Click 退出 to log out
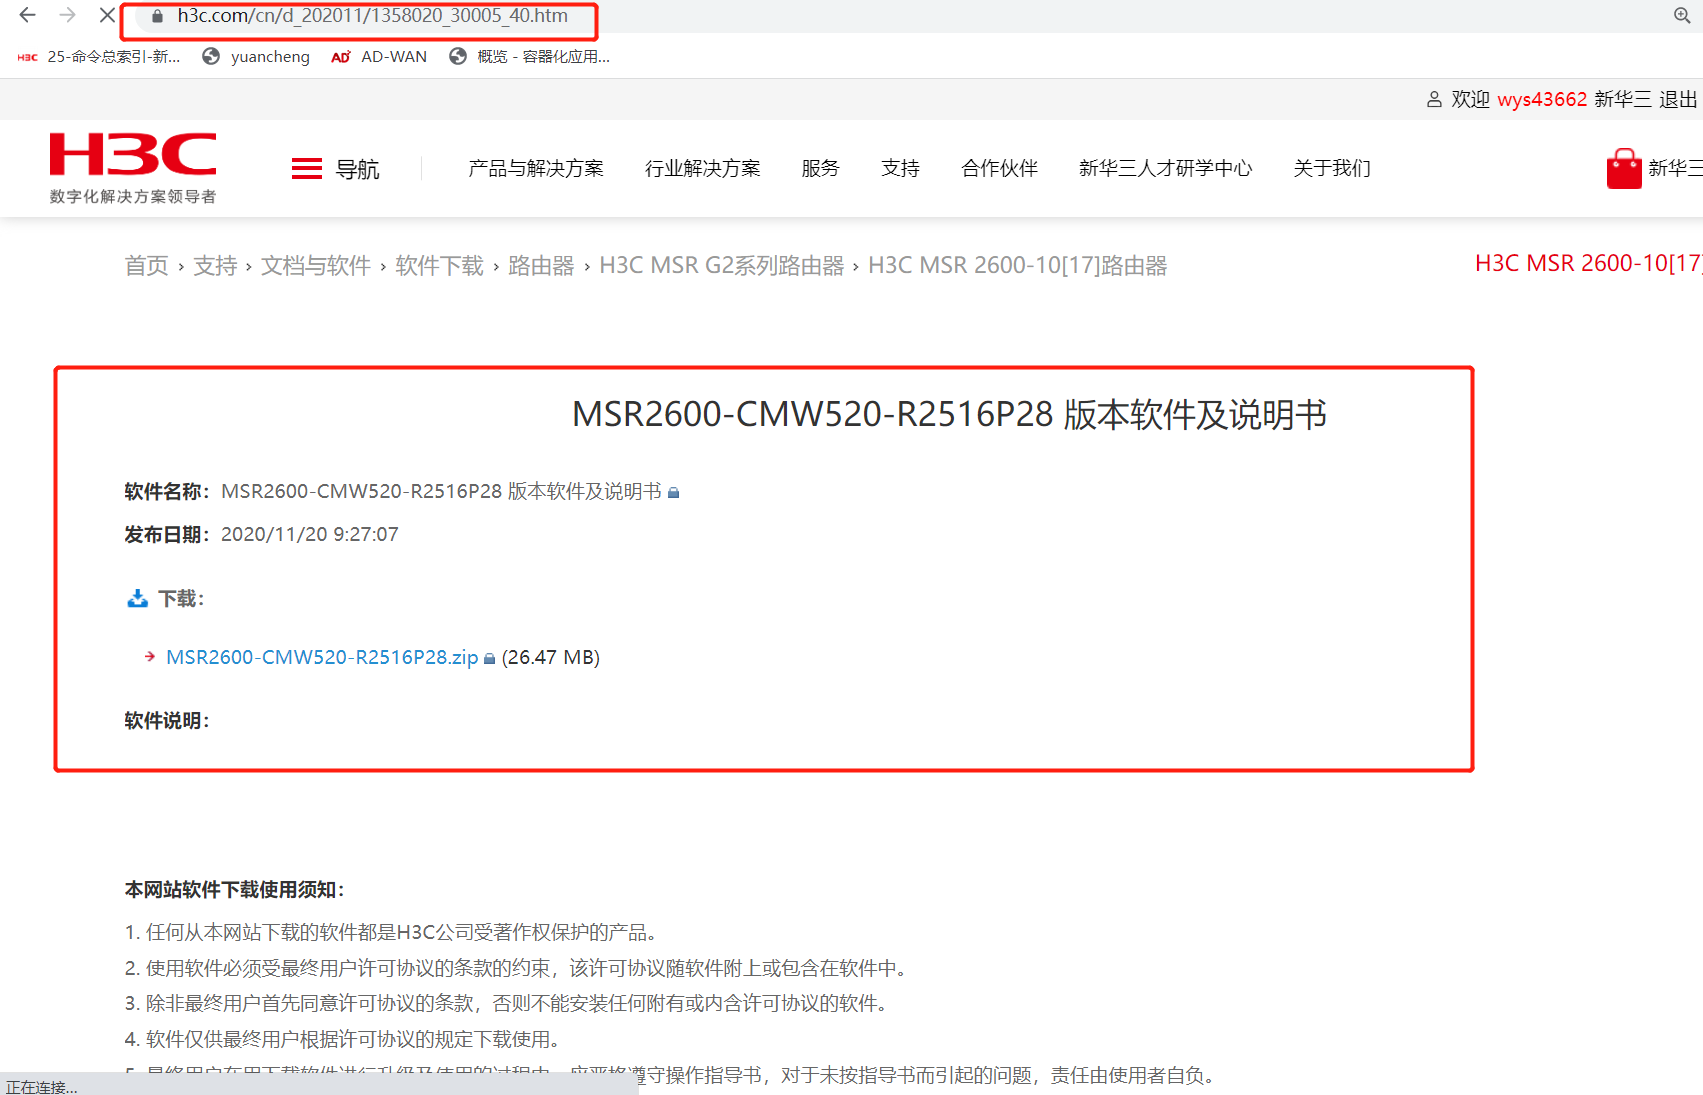 (1678, 99)
